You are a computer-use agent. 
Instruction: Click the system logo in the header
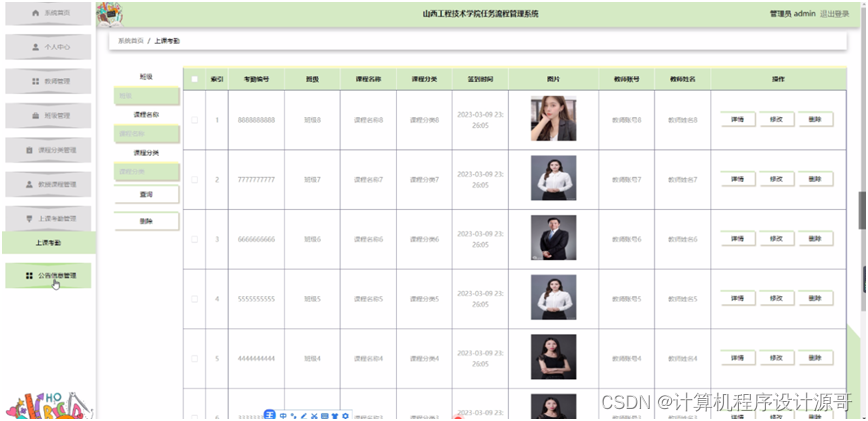point(110,14)
